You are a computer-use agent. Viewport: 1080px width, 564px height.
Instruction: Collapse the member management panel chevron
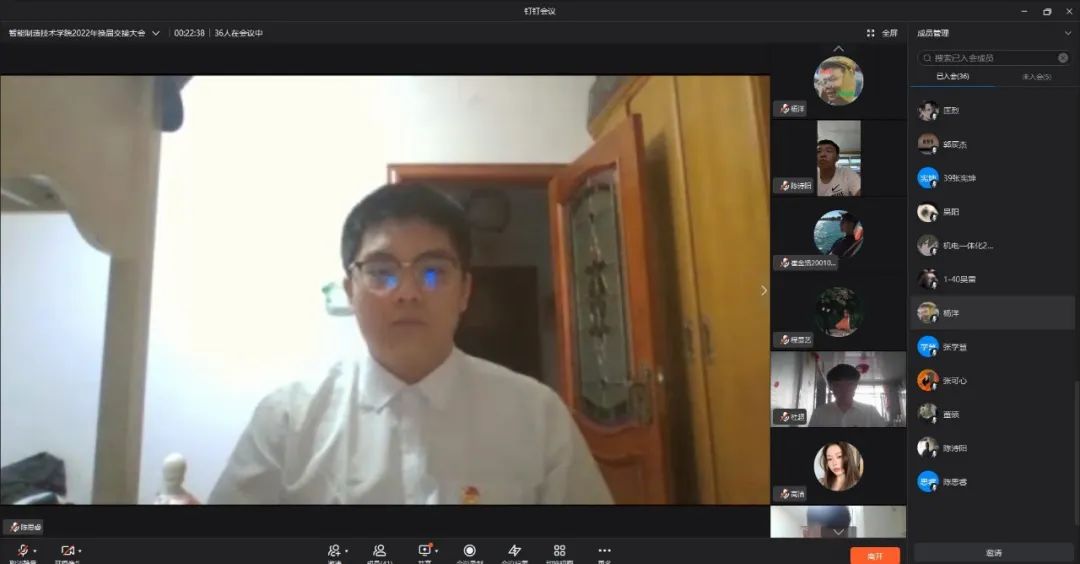pyautogui.click(x=1067, y=33)
